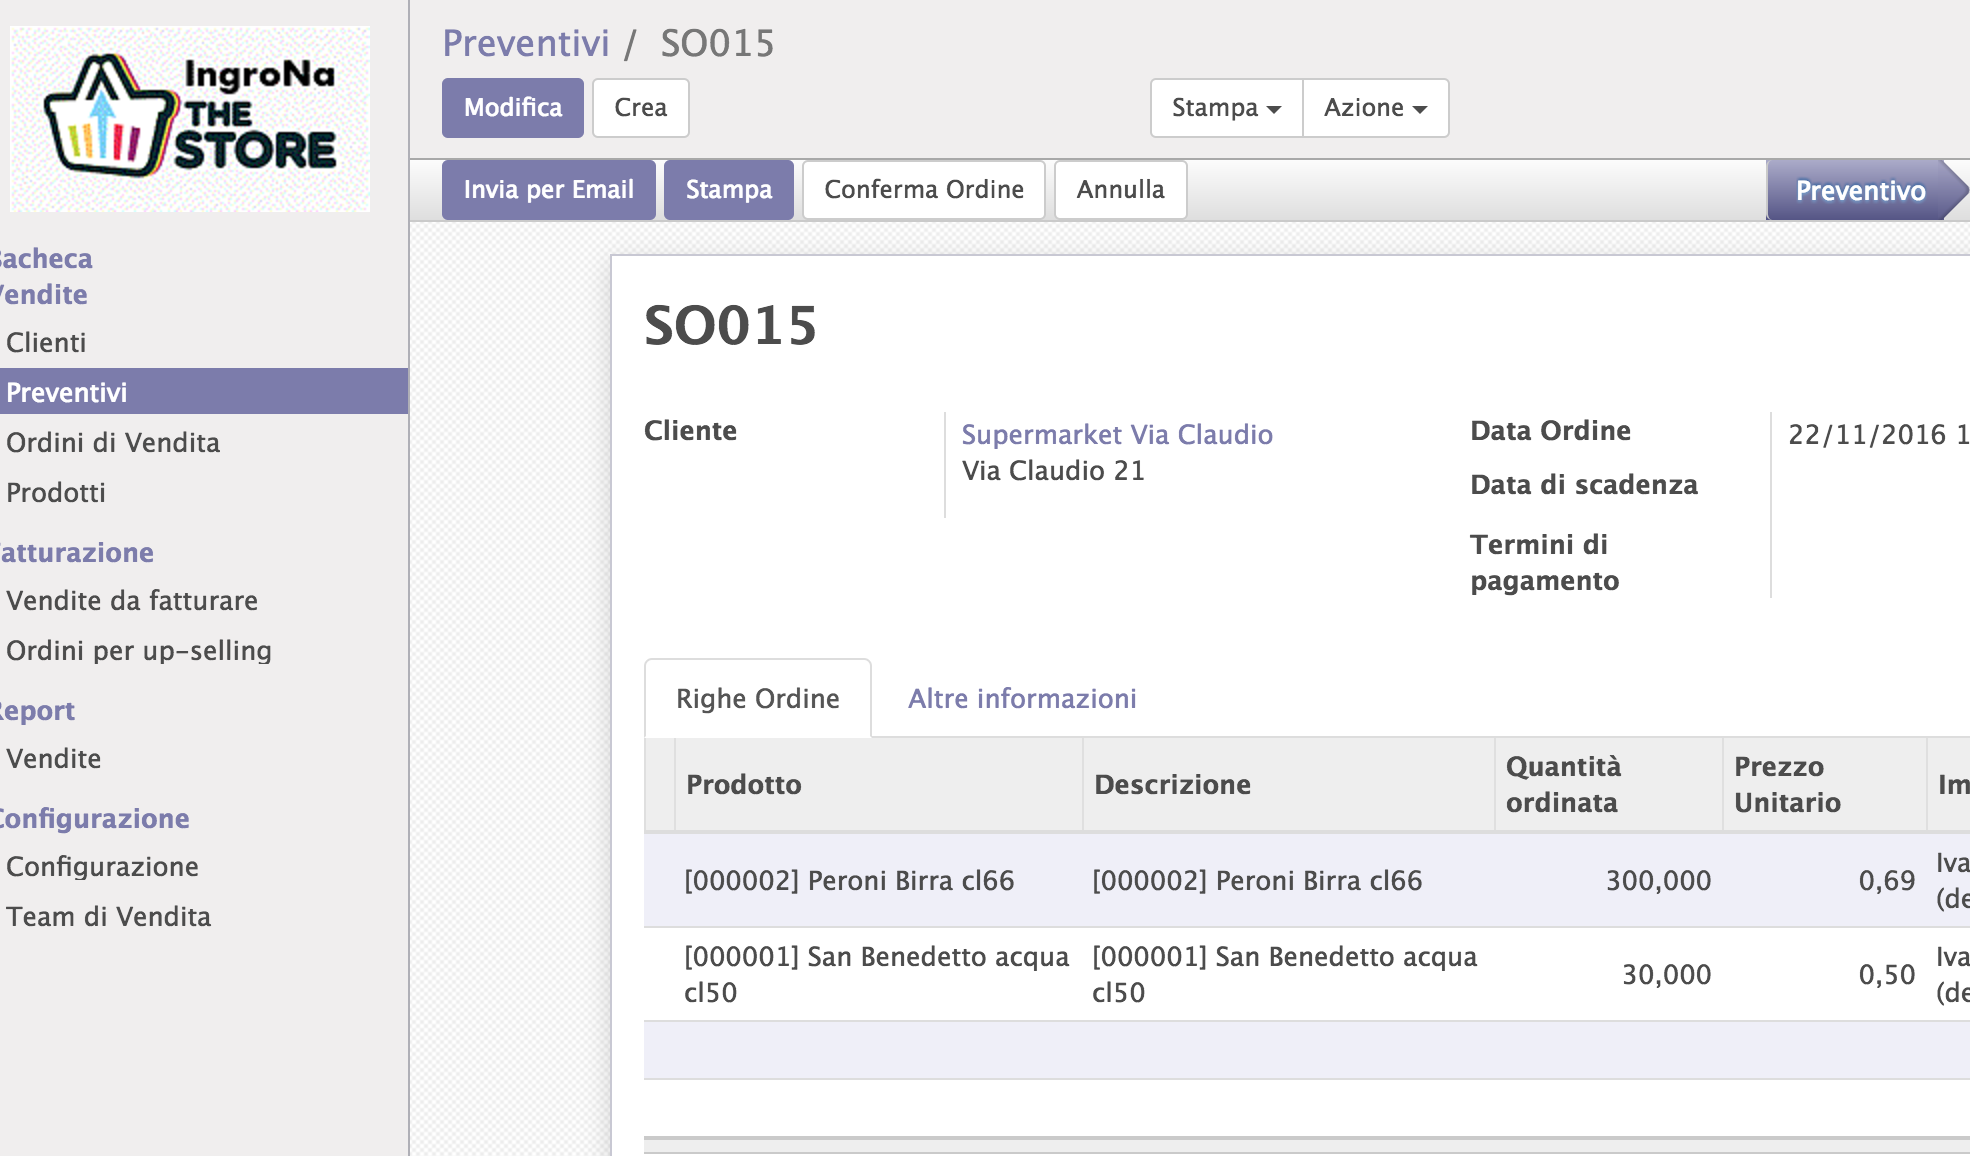Select the Righe Ordine tab
The height and width of the screenshot is (1156, 1970).
(x=757, y=699)
